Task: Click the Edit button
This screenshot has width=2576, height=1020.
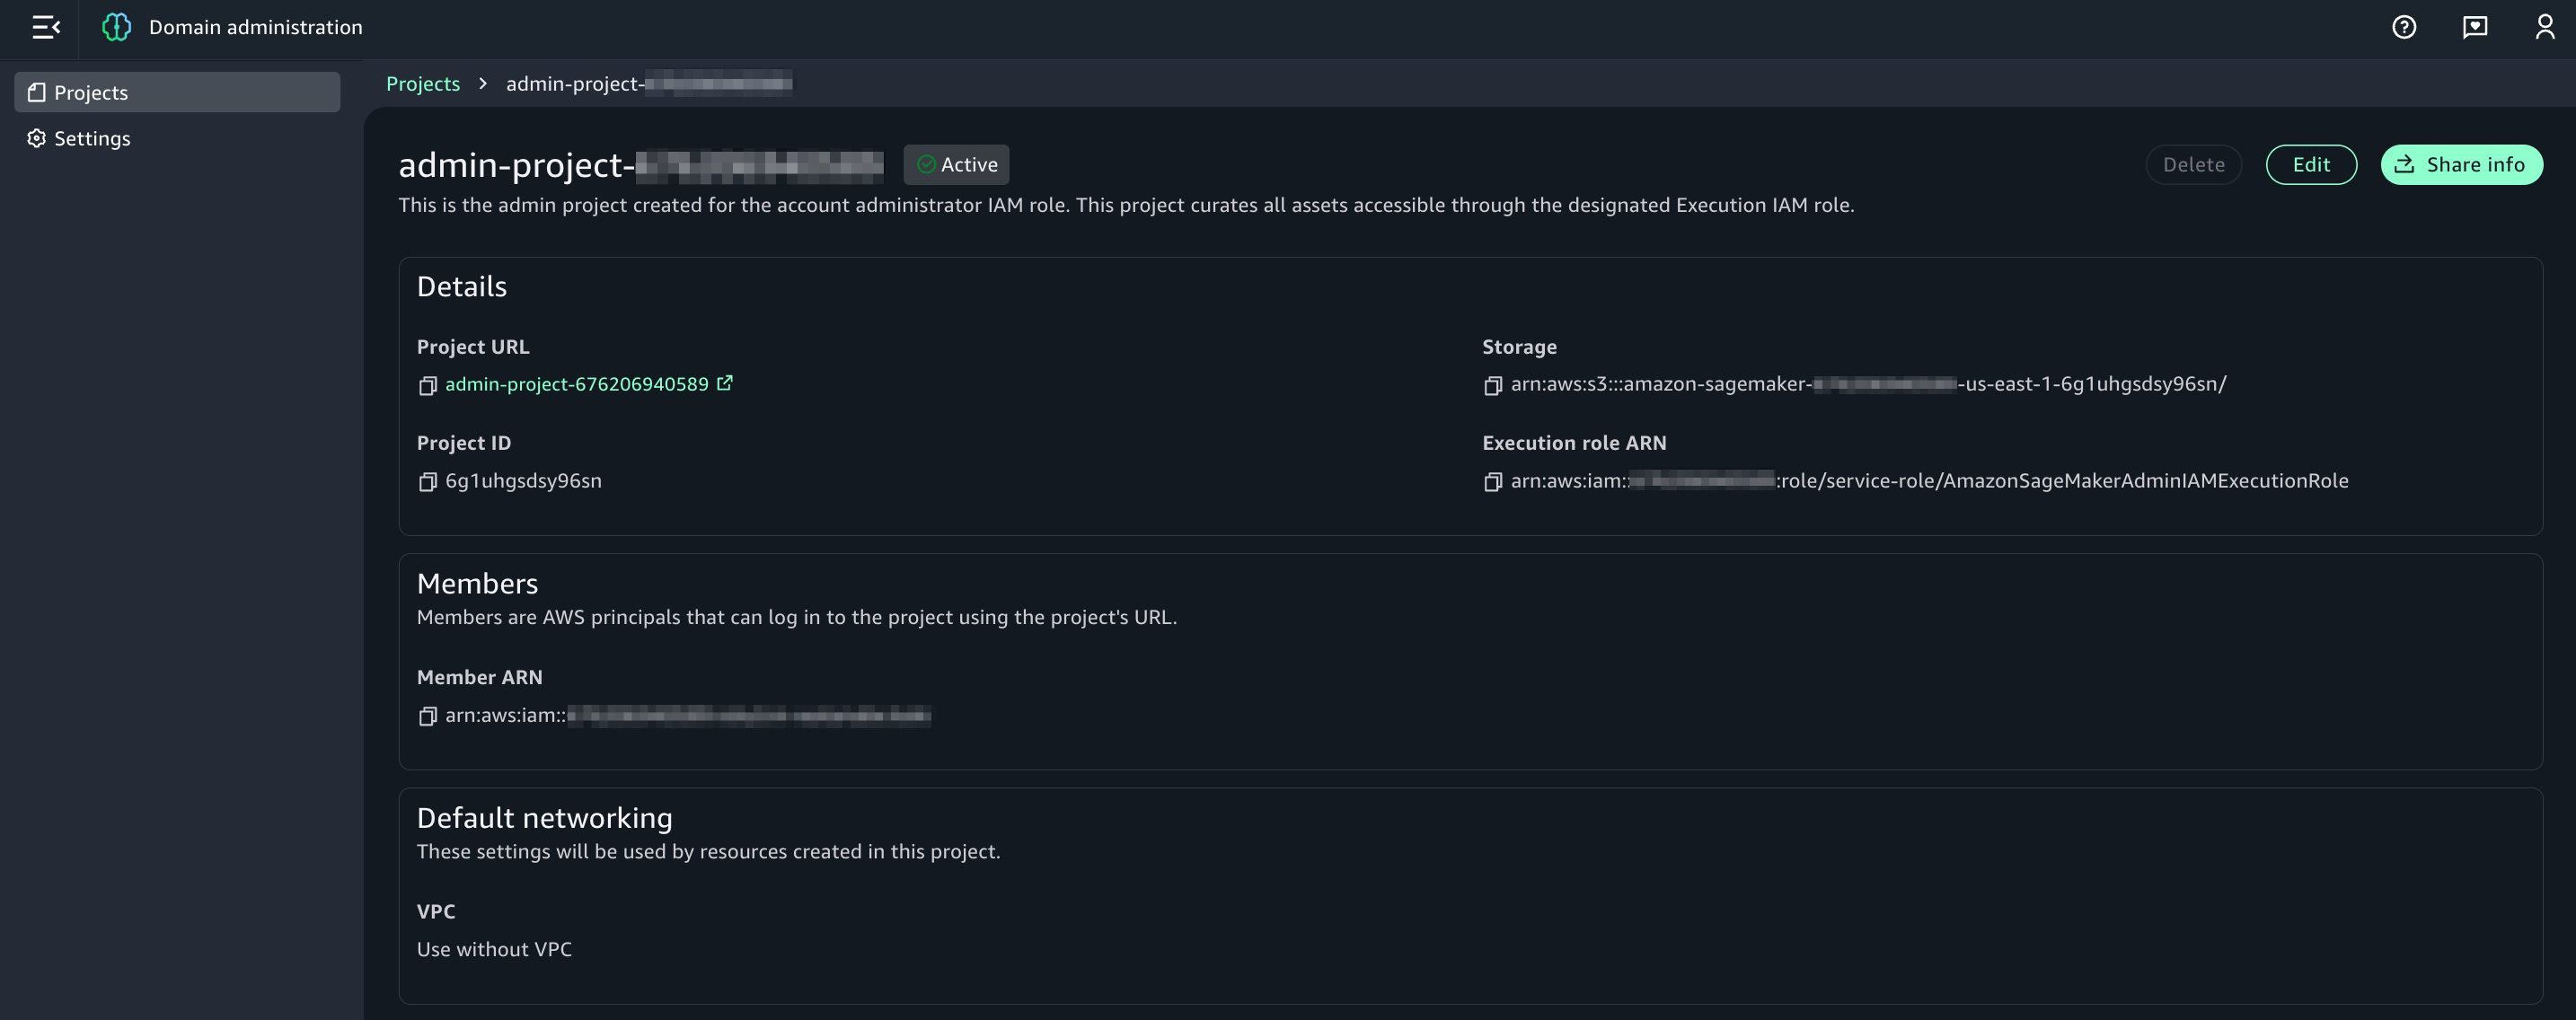Action: tap(2311, 164)
